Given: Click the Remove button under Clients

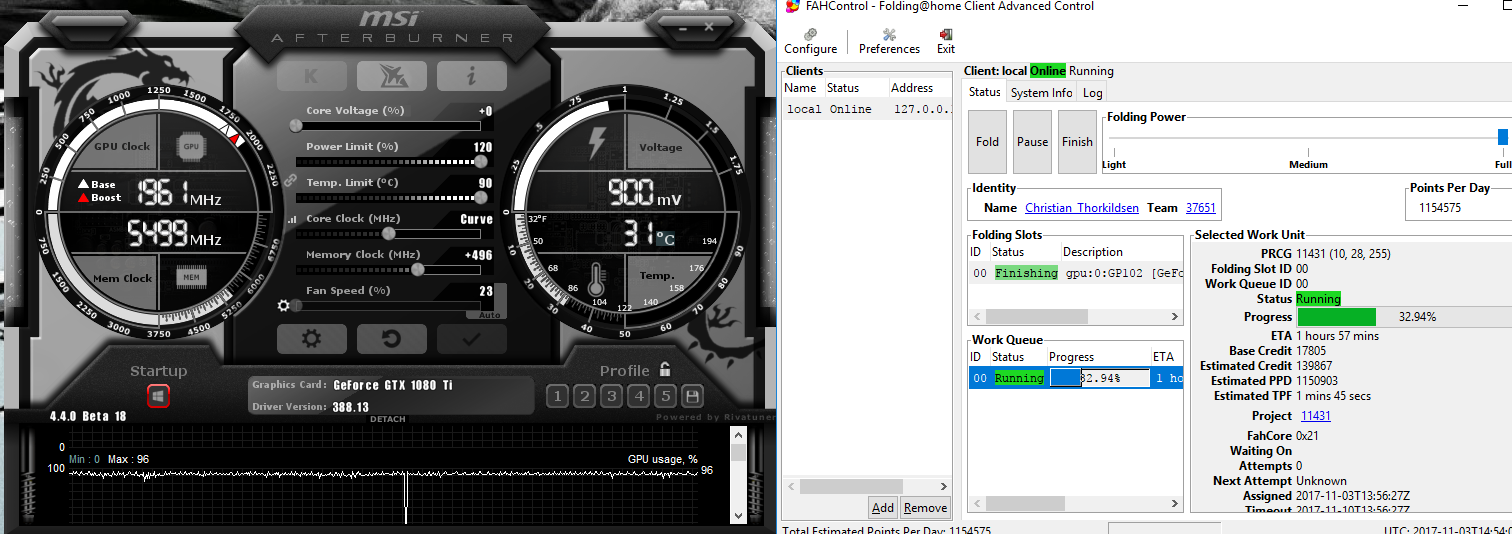Looking at the screenshot, I should tap(926, 507).
